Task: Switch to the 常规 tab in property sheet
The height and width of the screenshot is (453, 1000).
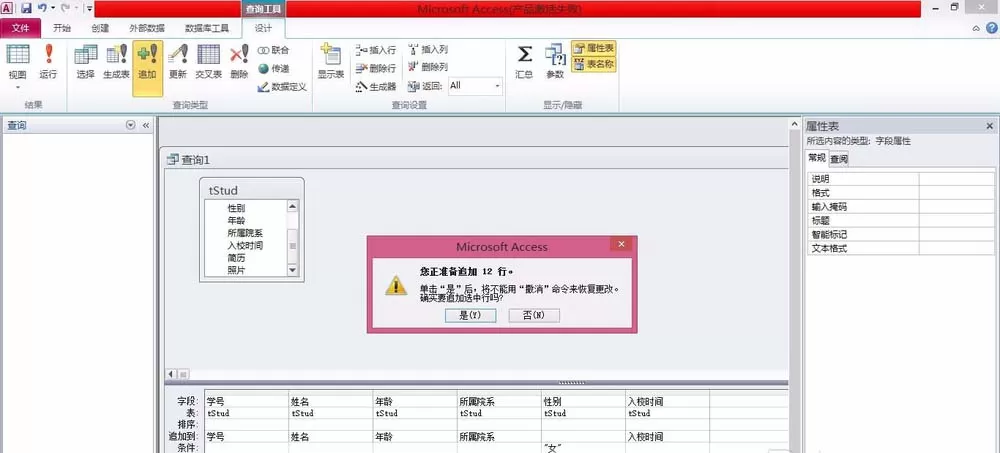Action: pos(817,158)
